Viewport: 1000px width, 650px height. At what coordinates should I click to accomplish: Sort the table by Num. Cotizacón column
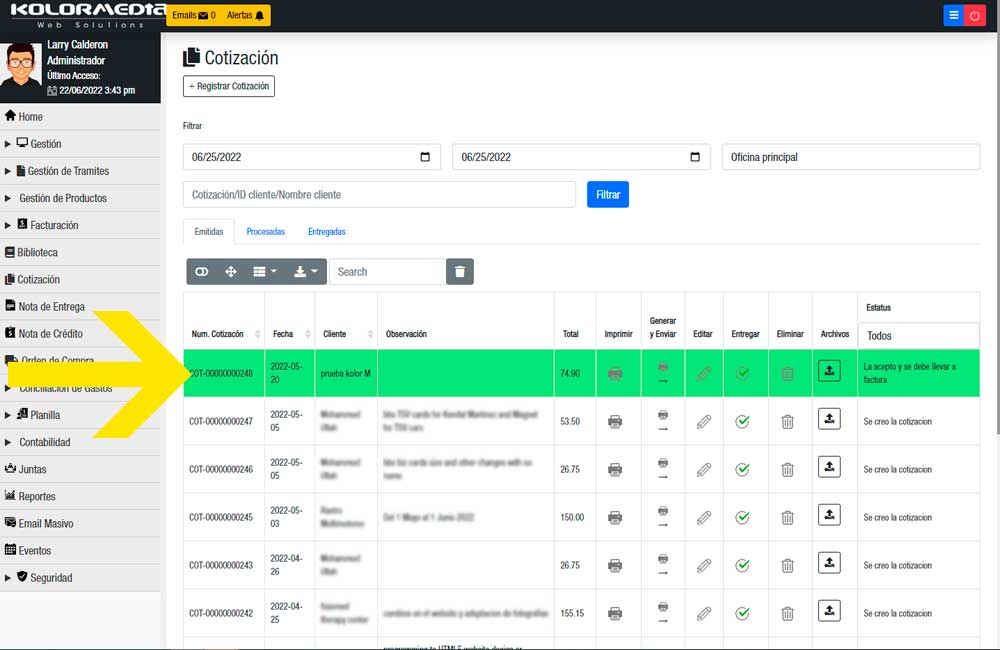(224, 334)
